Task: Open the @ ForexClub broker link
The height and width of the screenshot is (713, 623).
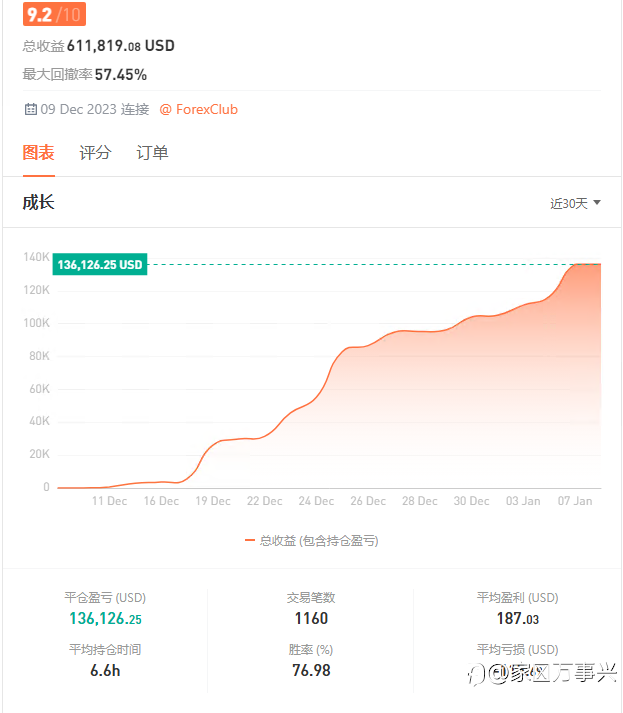Action: coord(199,109)
